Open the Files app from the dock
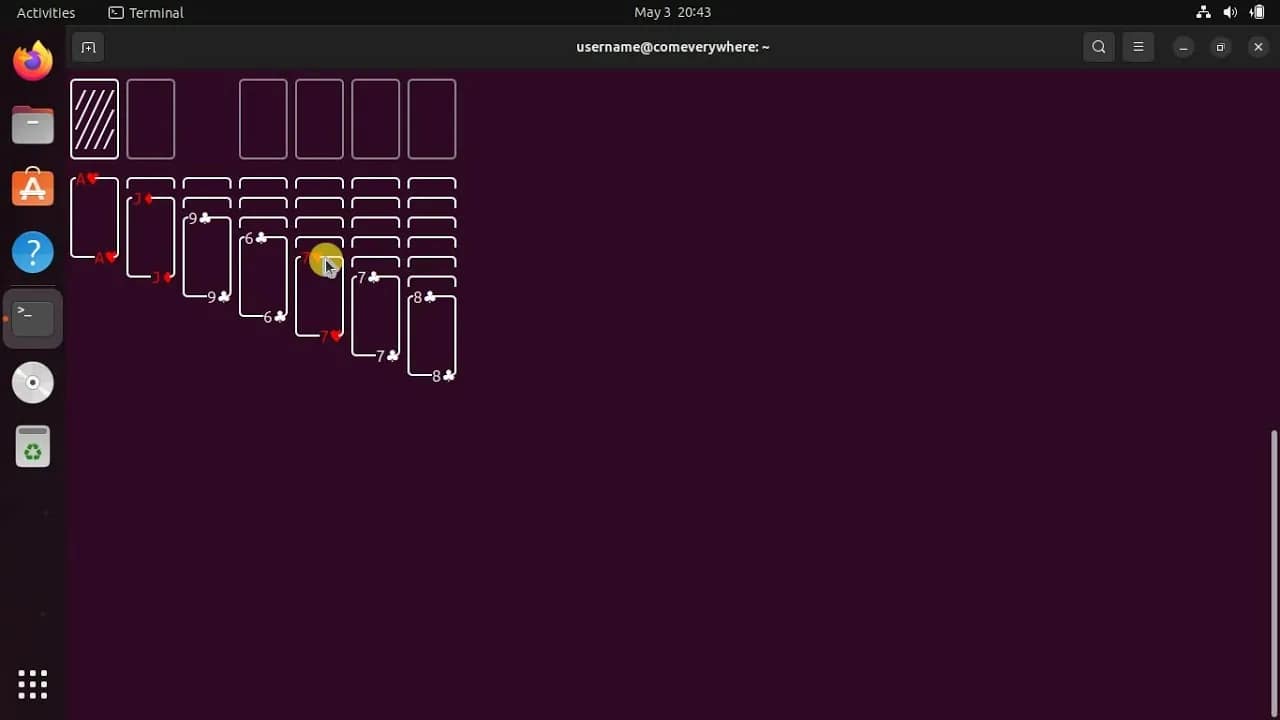Image resolution: width=1280 pixels, height=720 pixels. [x=32, y=124]
